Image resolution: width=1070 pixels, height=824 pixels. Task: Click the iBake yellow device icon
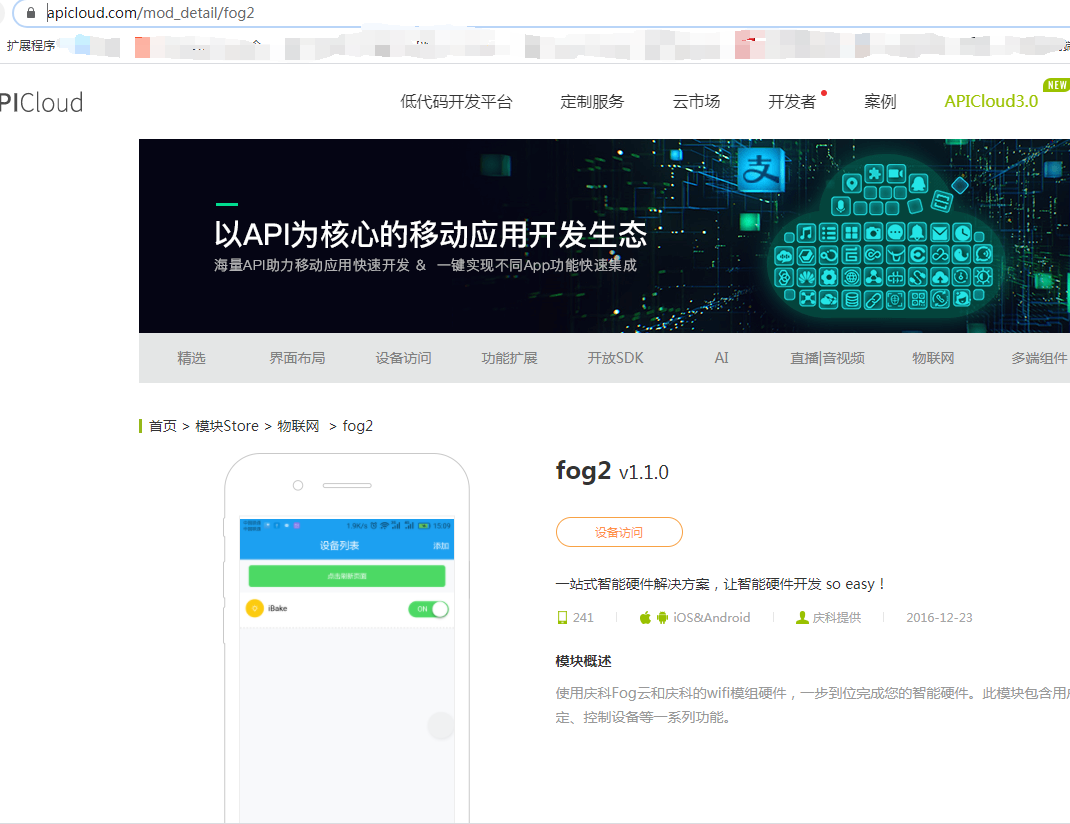click(x=255, y=608)
